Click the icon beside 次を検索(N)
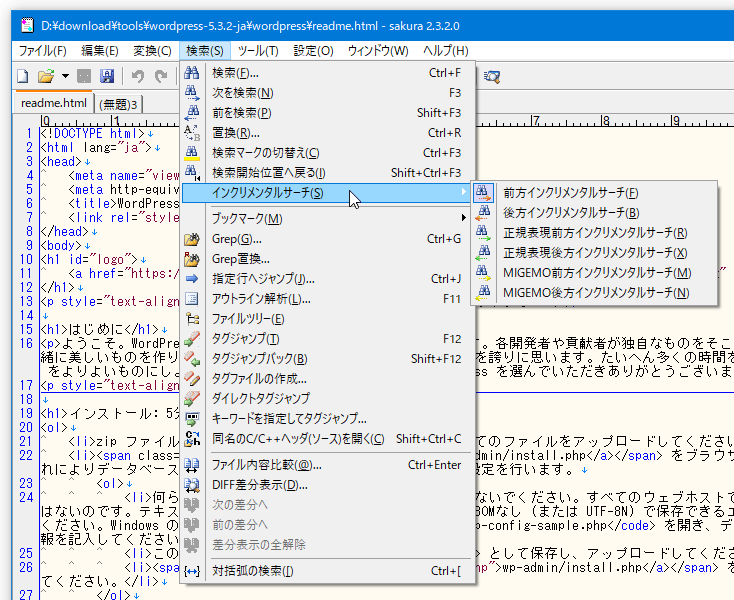 pyautogui.click(x=191, y=93)
